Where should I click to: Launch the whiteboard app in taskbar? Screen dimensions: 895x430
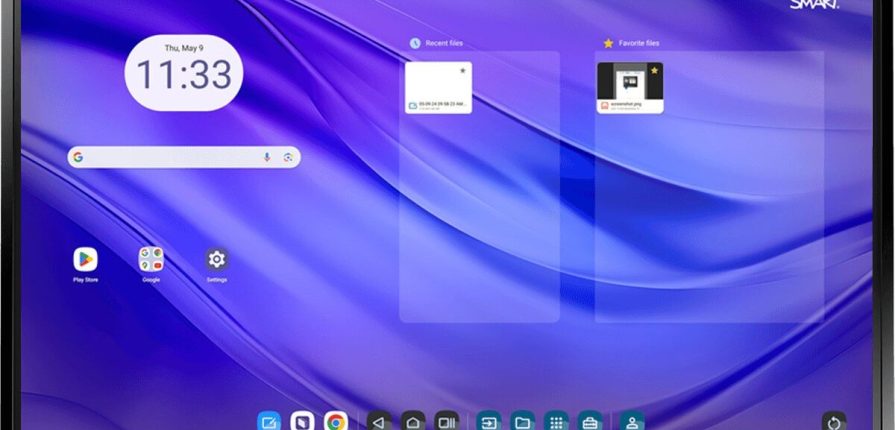click(269, 422)
